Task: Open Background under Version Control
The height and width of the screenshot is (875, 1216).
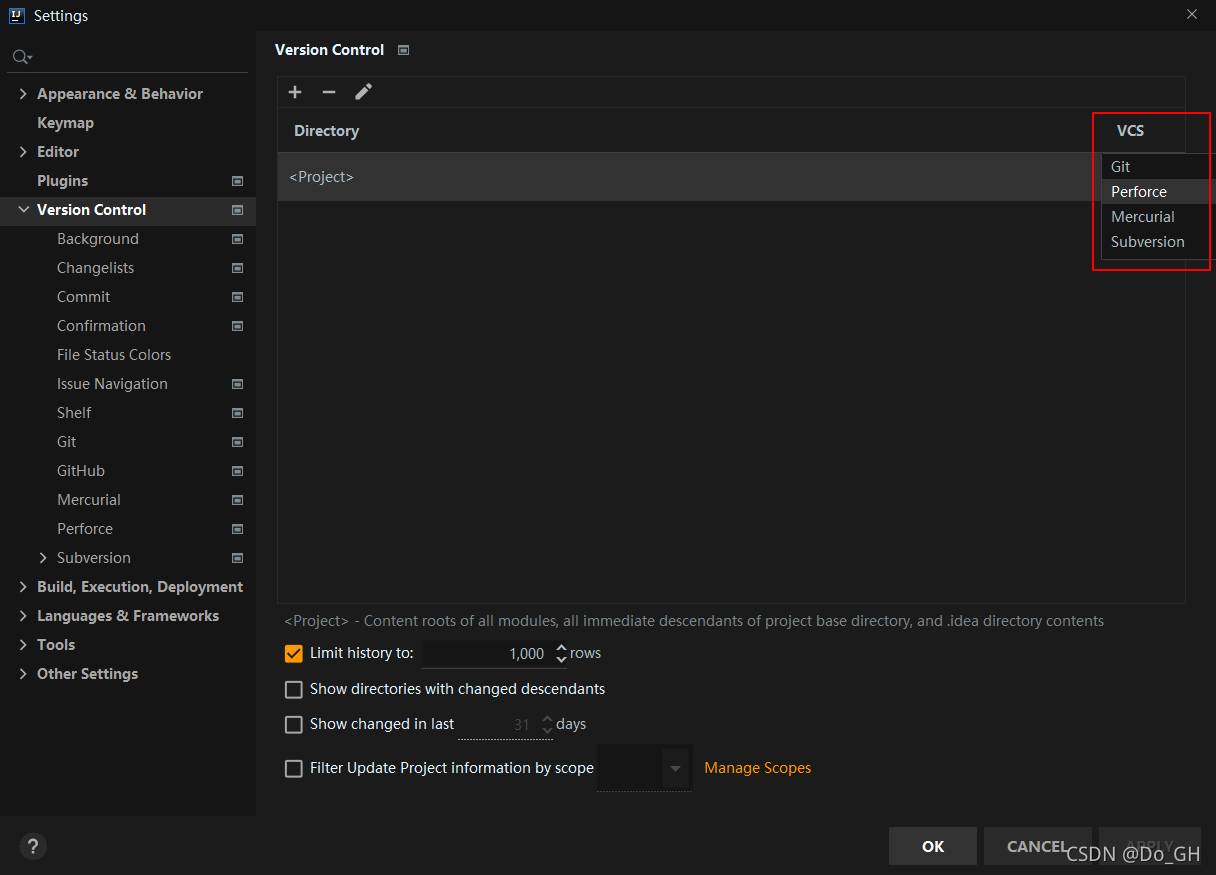Action: coord(98,239)
